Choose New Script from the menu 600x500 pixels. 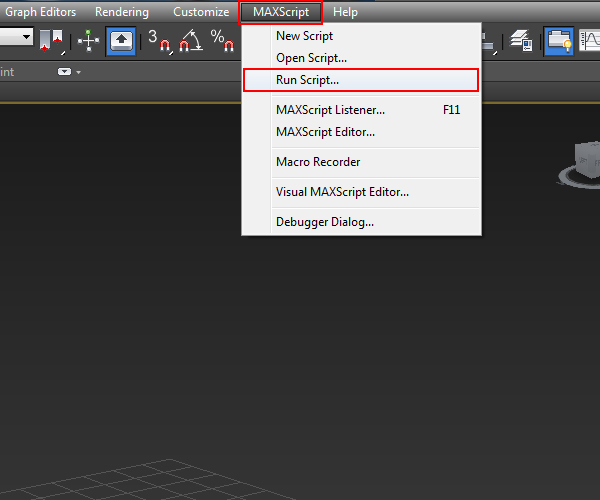pos(362,36)
